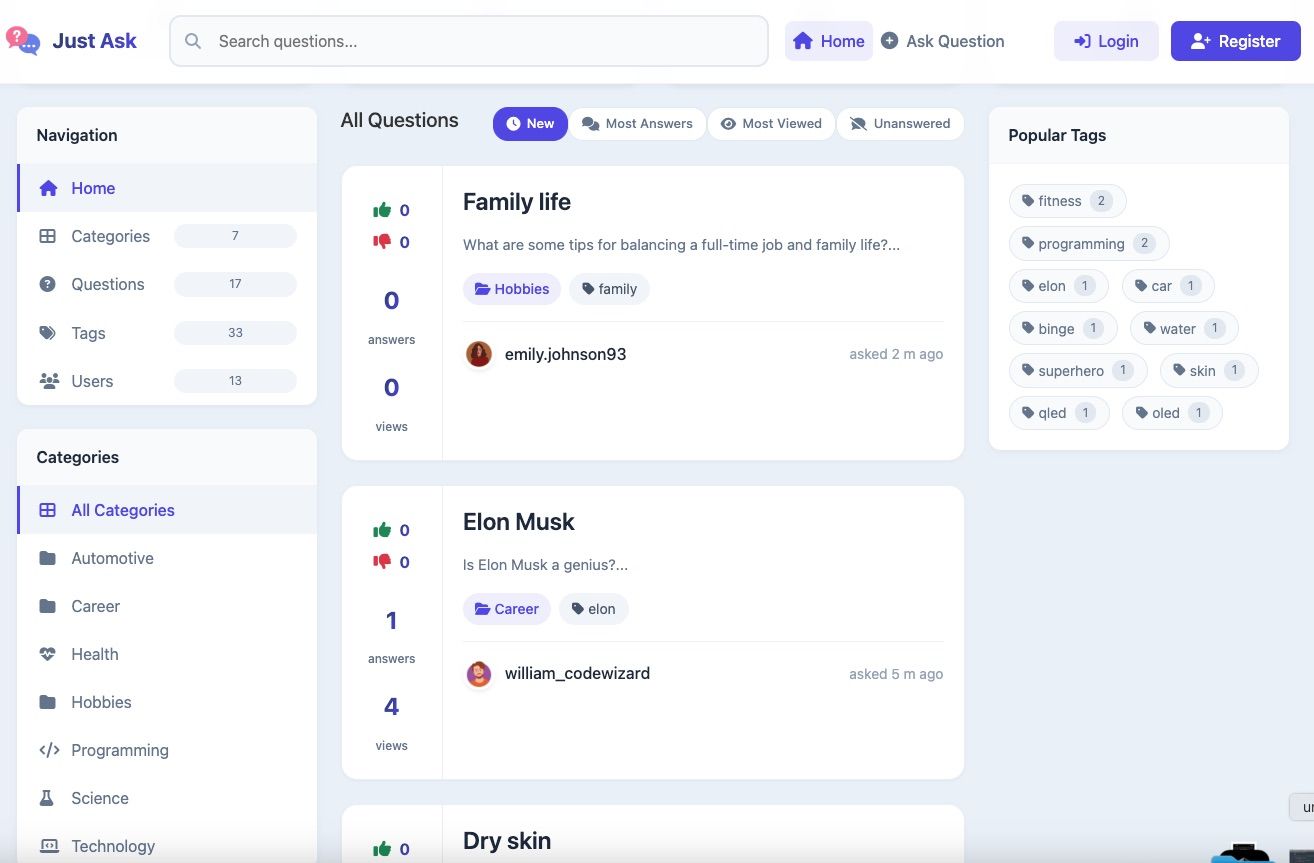Go to Home in the top navigation
The height and width of the screenshot is (863, 1314).
[x=829, y=41]
